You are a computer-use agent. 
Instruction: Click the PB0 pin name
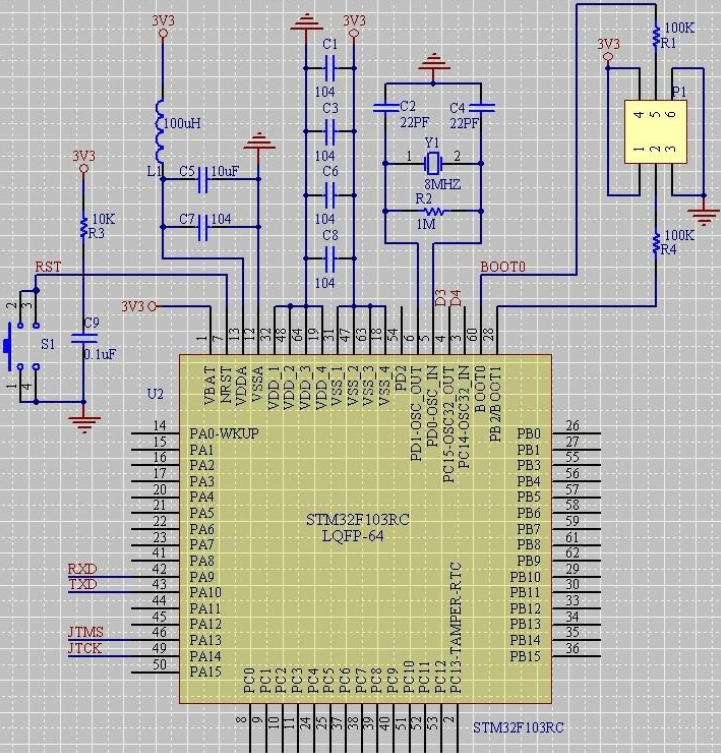click(x=529, y=434)
